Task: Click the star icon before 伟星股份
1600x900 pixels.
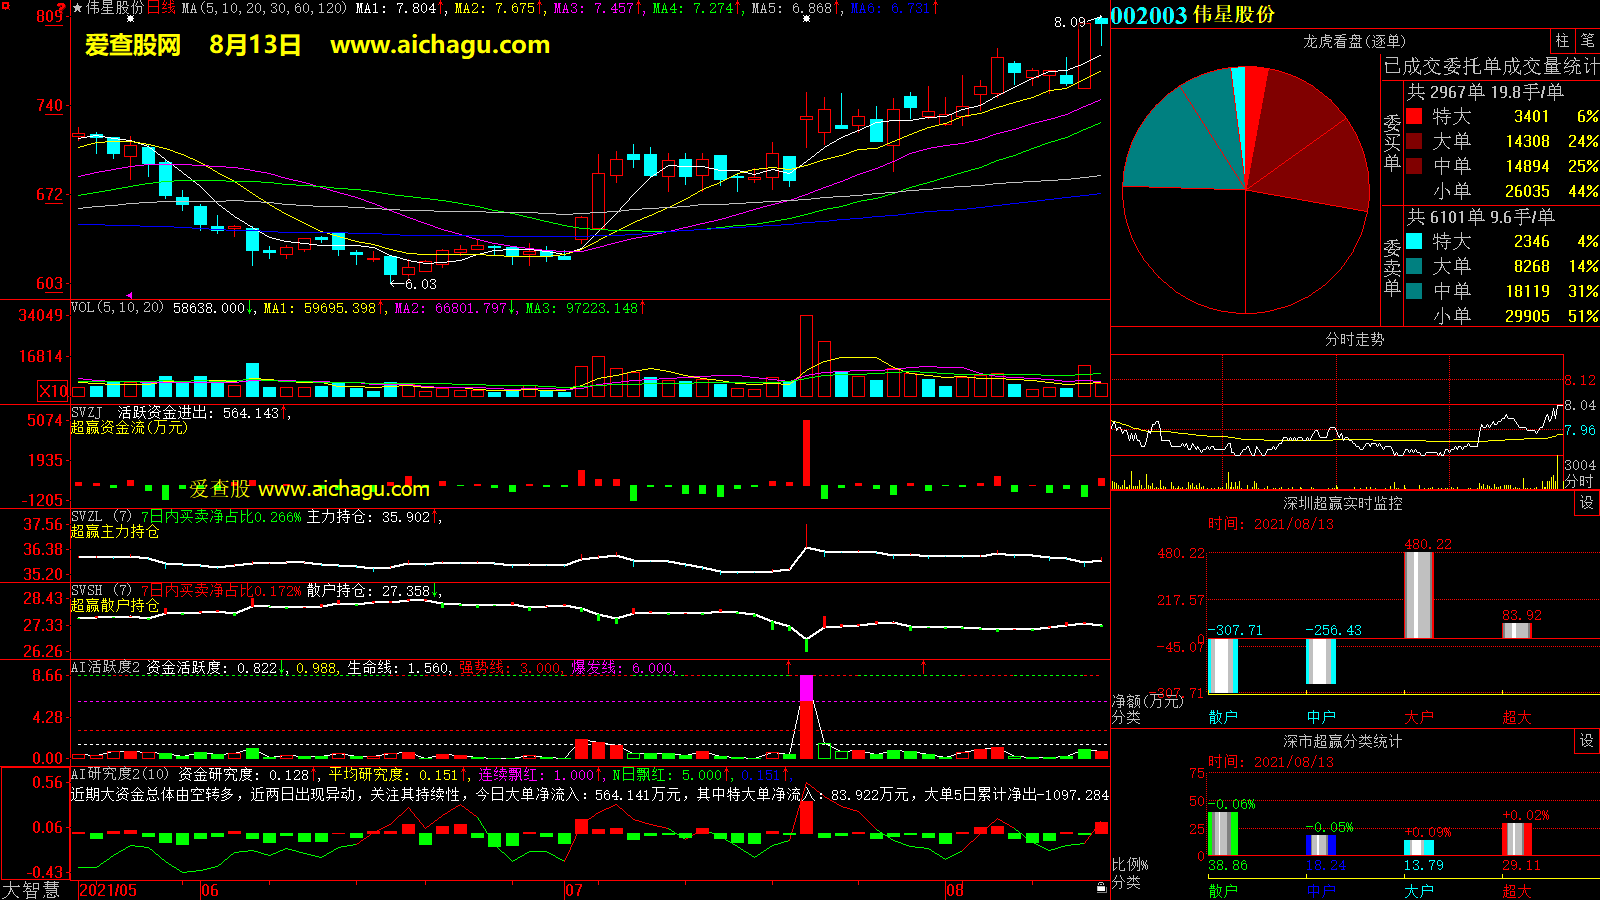Action: click(x=78, y=8)
